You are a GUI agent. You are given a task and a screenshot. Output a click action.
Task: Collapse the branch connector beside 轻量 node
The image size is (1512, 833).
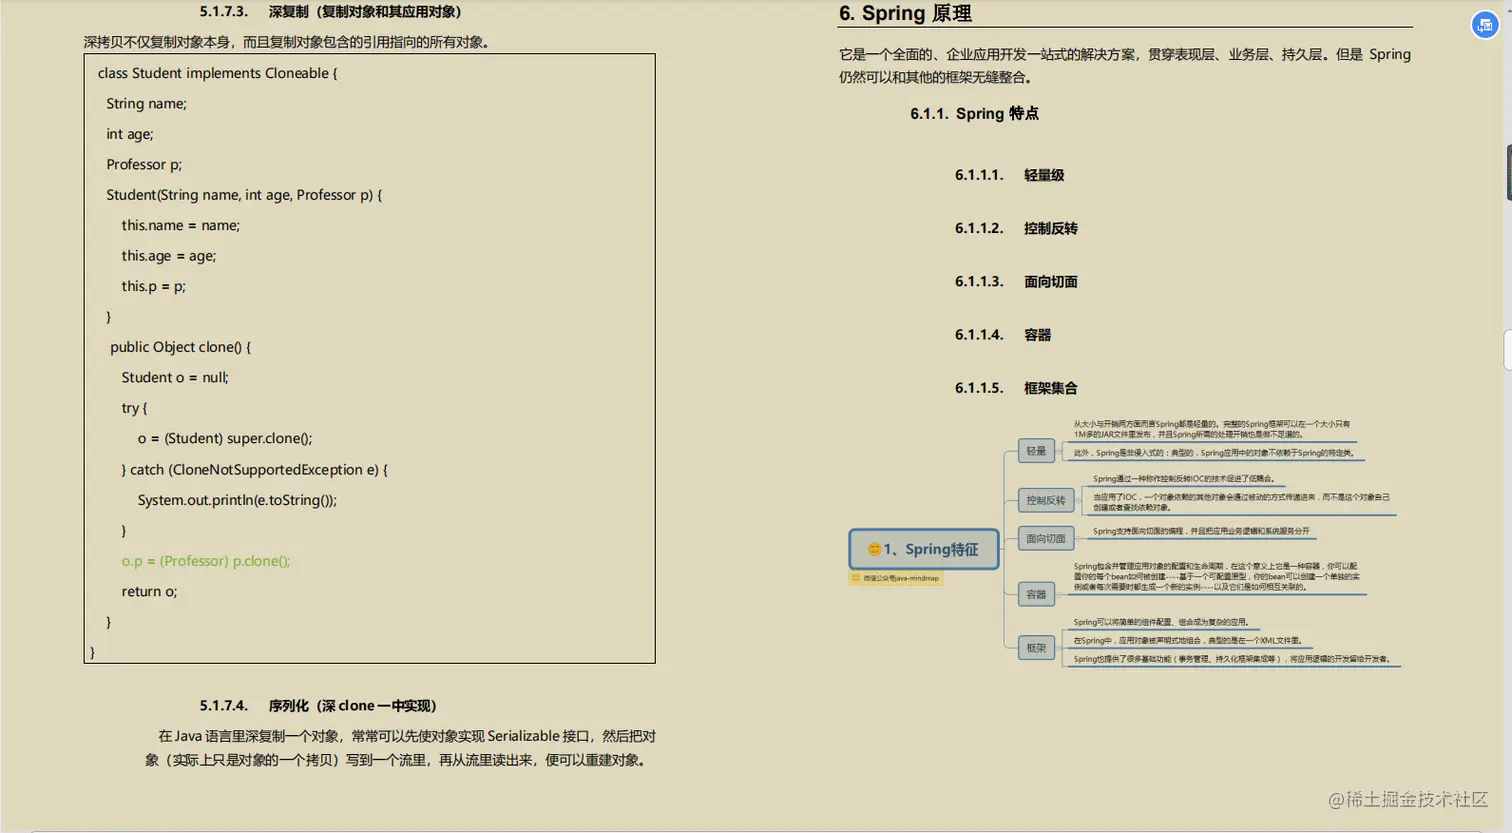[1058, 451]
